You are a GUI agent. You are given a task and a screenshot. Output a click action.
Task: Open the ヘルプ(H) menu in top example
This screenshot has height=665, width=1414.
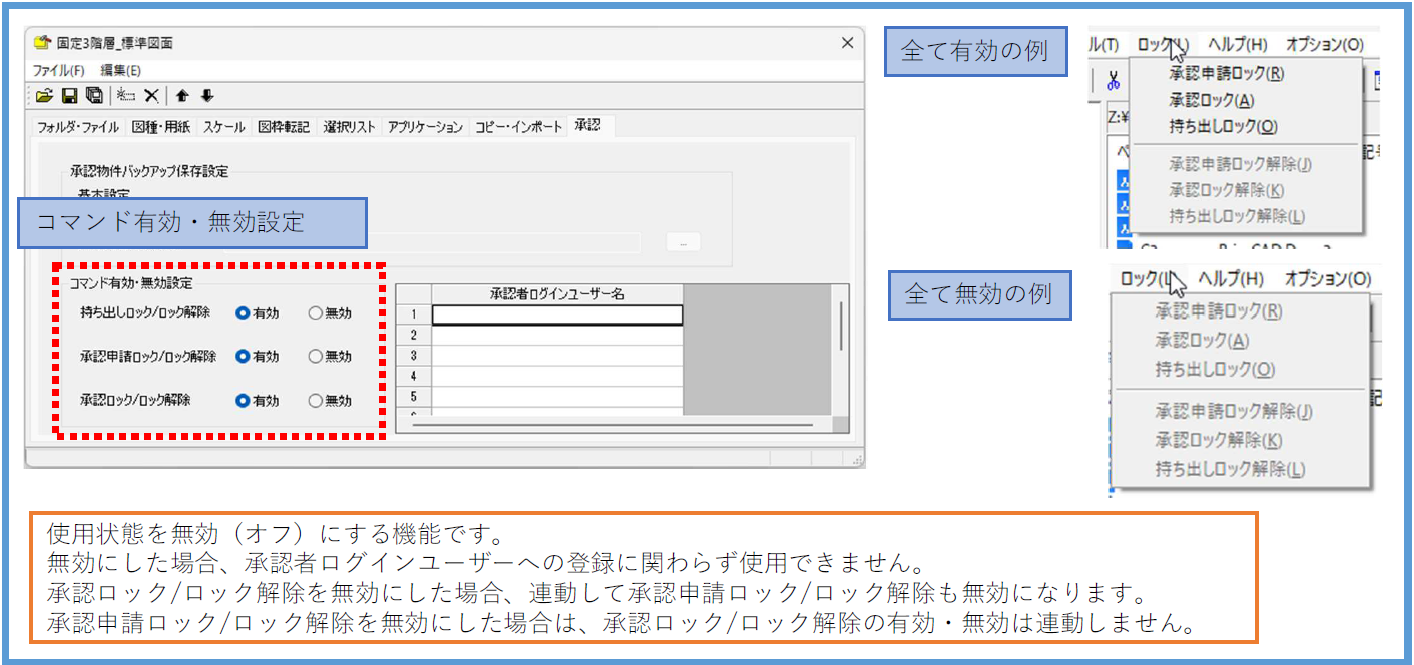1237,44
